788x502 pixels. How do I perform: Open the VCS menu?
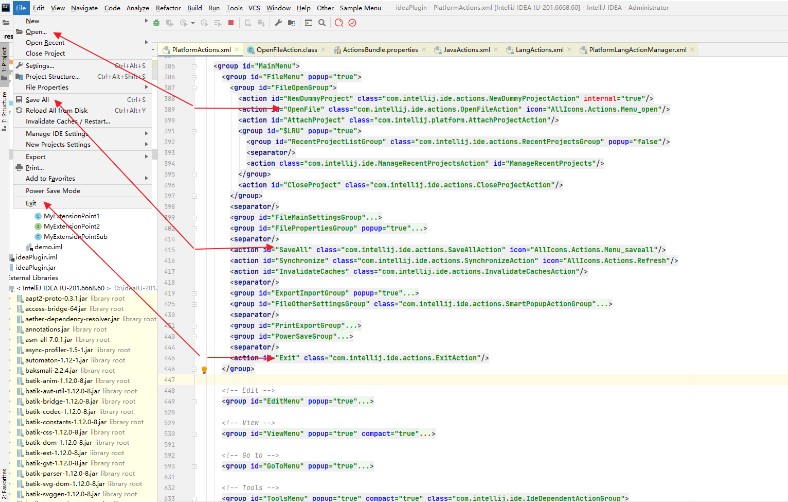click(254, 8)
